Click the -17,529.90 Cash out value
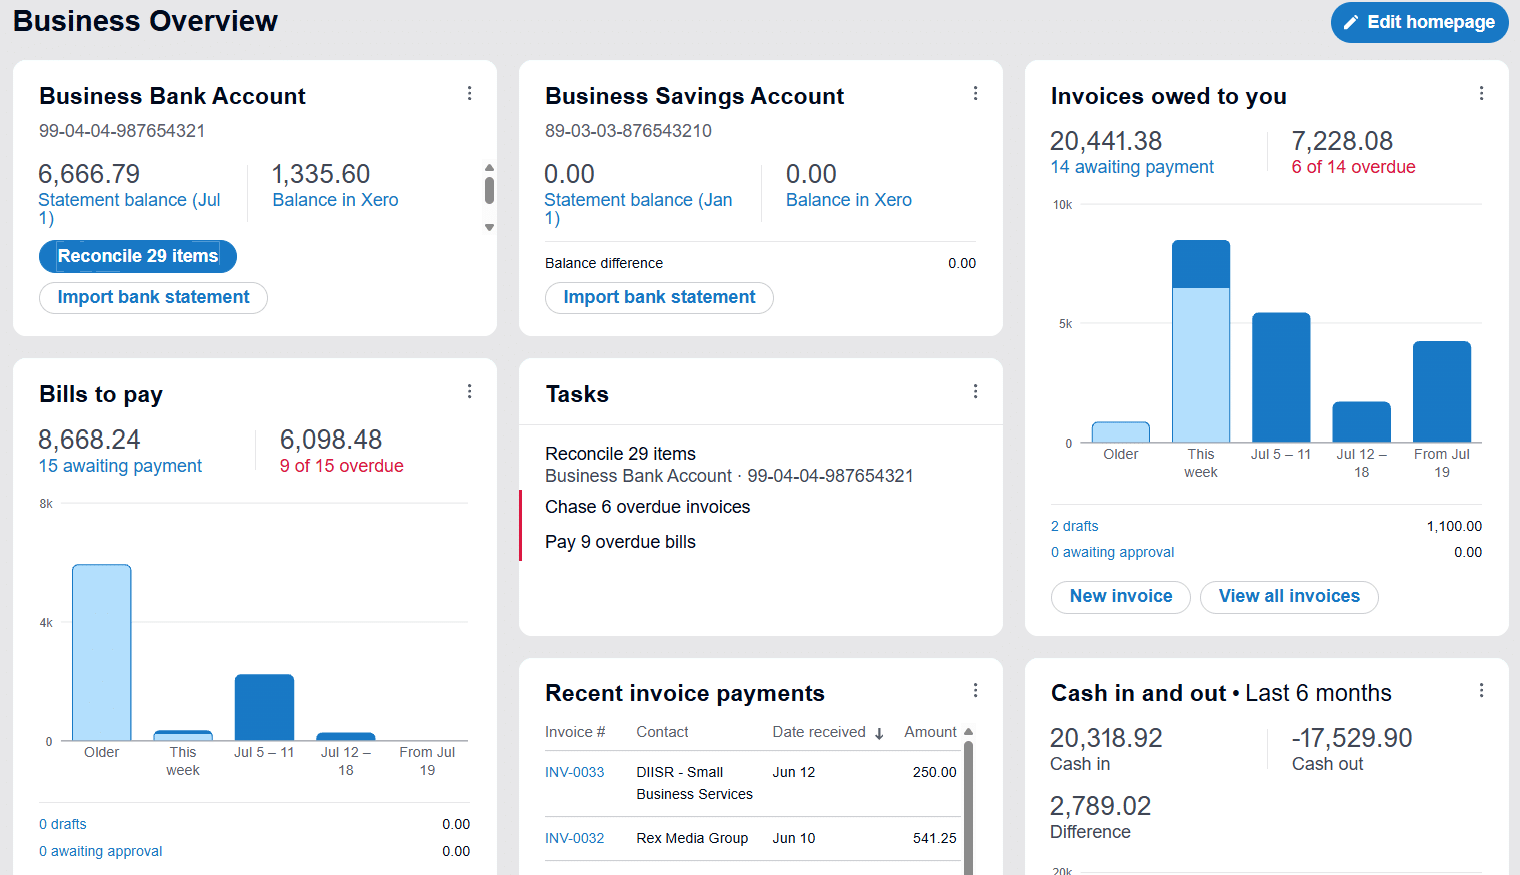This screenshot has width=1520, height=875. coord(1352,738)
